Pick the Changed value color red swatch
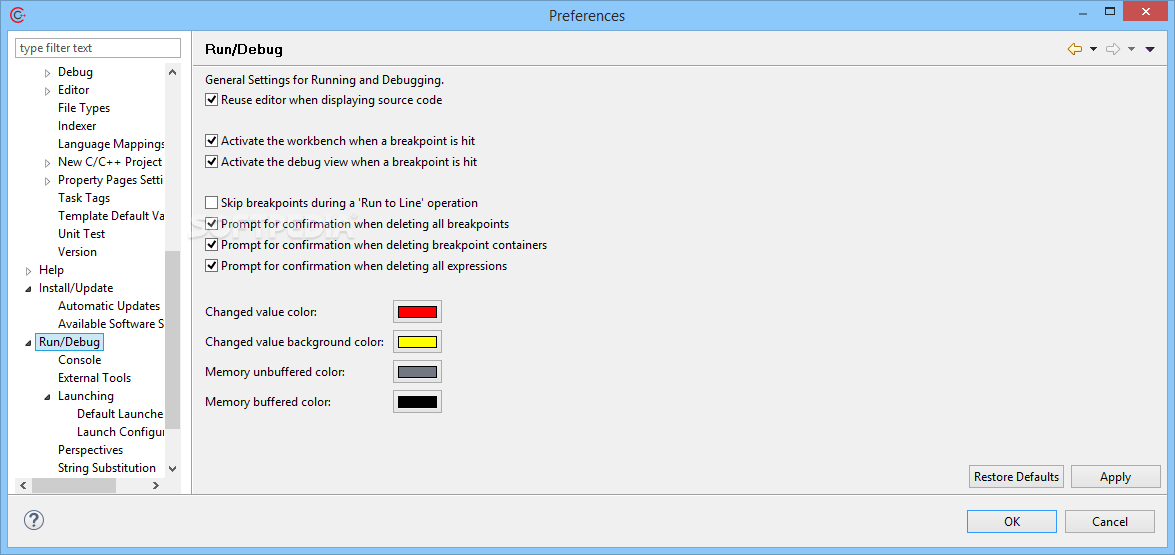This screenshot has height=555, width=1175. pos(417,312)
